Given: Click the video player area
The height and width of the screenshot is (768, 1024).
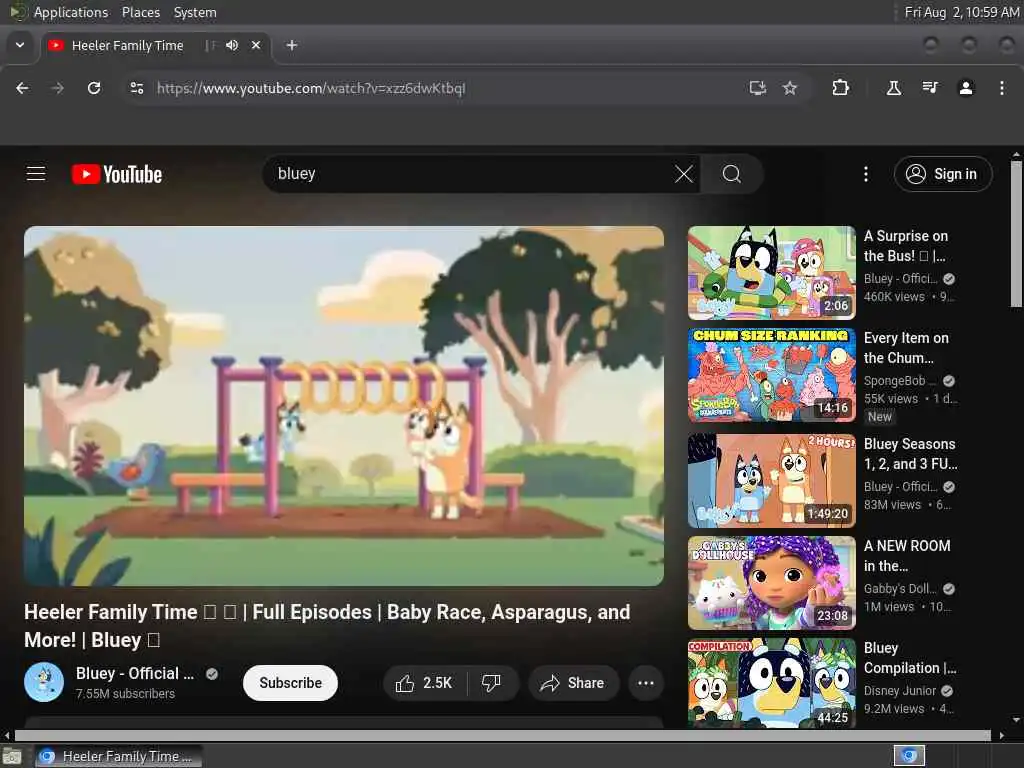Looking at the screenshot, I should (x=344, y=406).
